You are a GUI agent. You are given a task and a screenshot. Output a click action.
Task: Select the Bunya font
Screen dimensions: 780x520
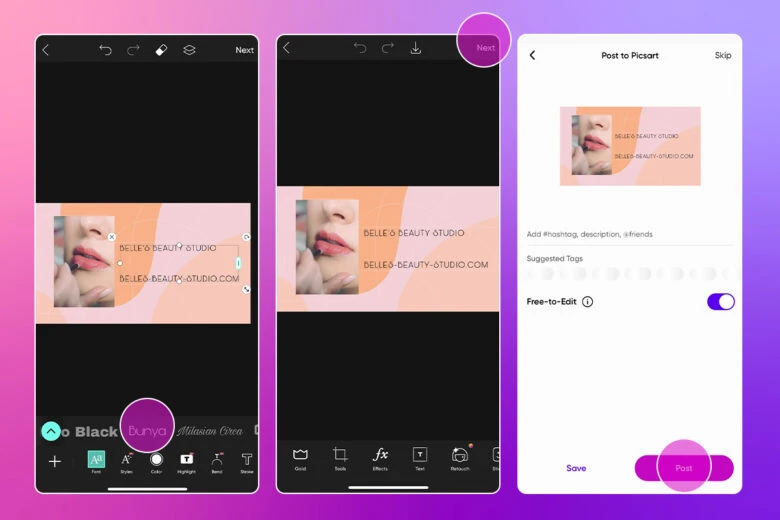147,431
